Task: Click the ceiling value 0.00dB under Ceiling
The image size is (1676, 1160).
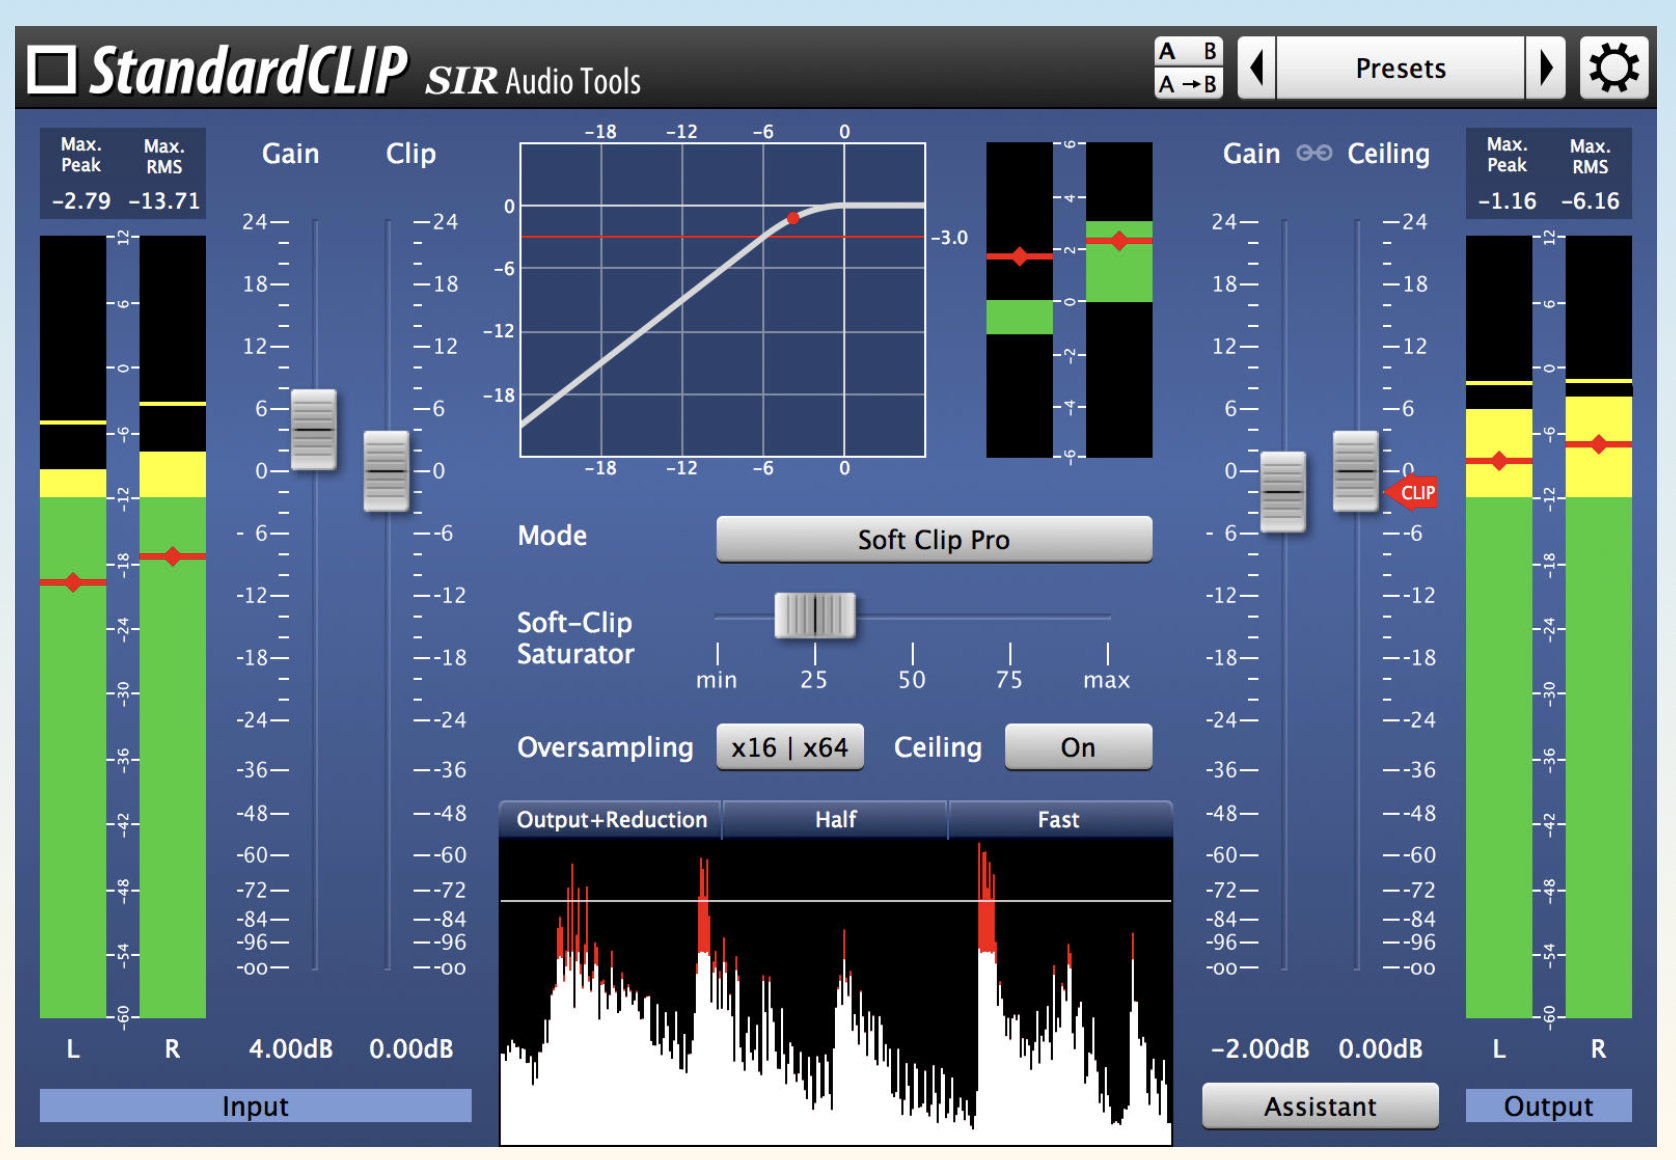Action: pos(1380,1048)
